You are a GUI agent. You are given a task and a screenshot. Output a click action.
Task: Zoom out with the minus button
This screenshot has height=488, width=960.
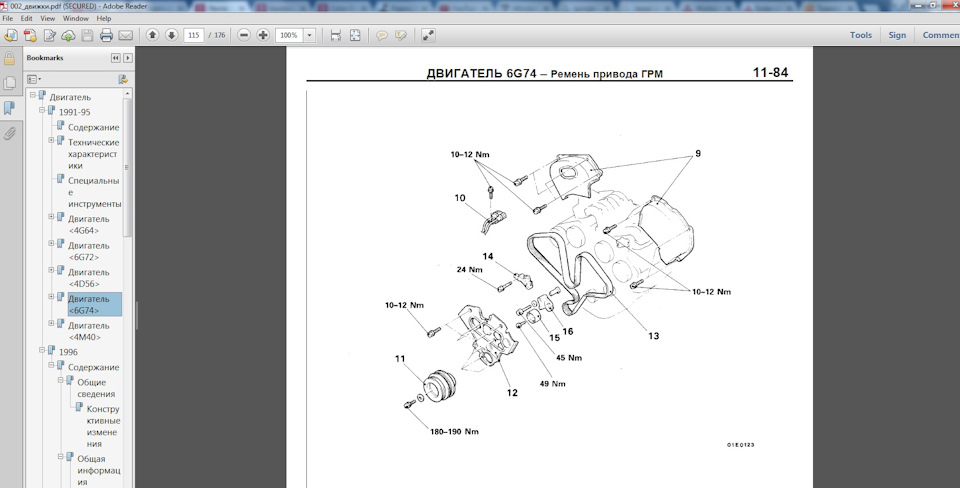(x=244, y=35)
